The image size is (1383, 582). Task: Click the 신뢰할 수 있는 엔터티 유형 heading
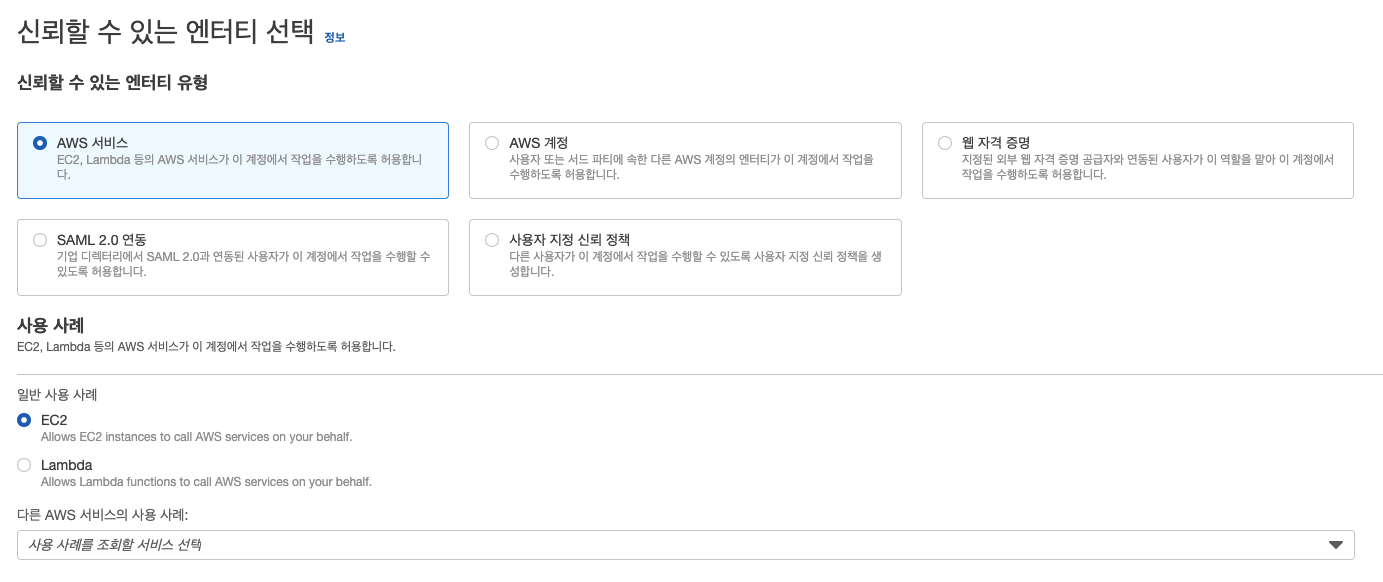[x=112, y=83]
